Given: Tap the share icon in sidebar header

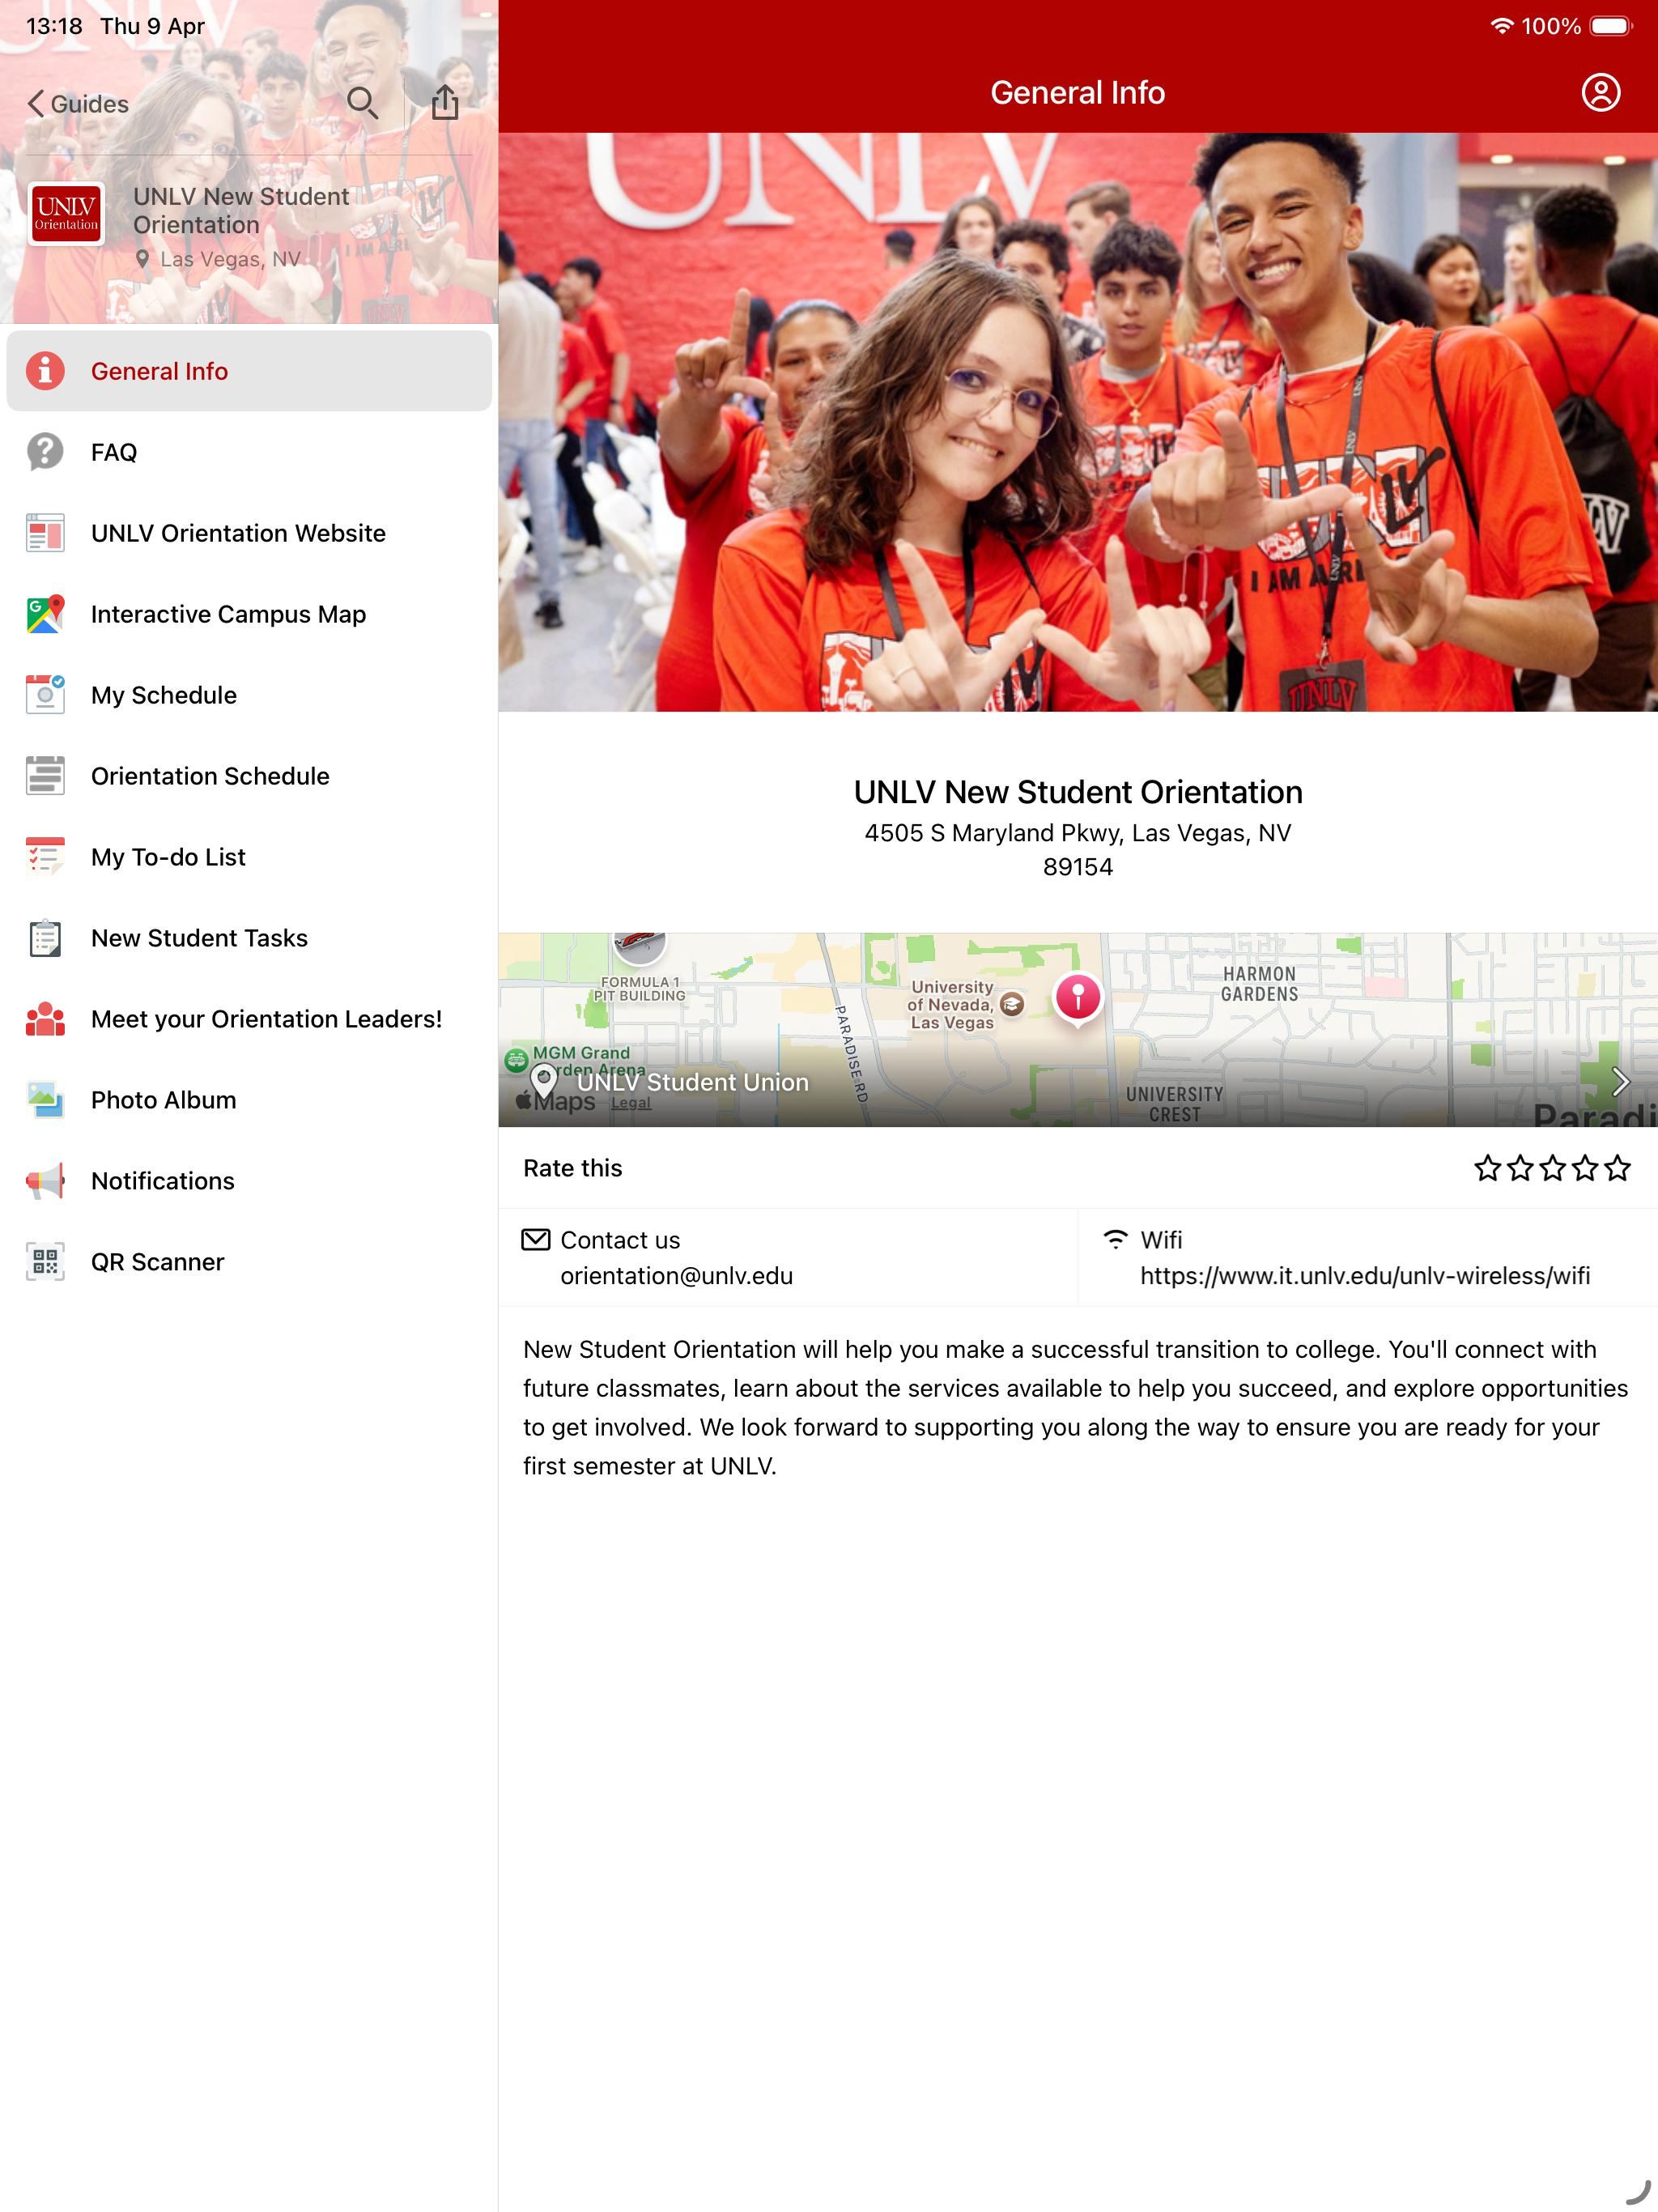Looking at the screenshot, I should [445, 102].
